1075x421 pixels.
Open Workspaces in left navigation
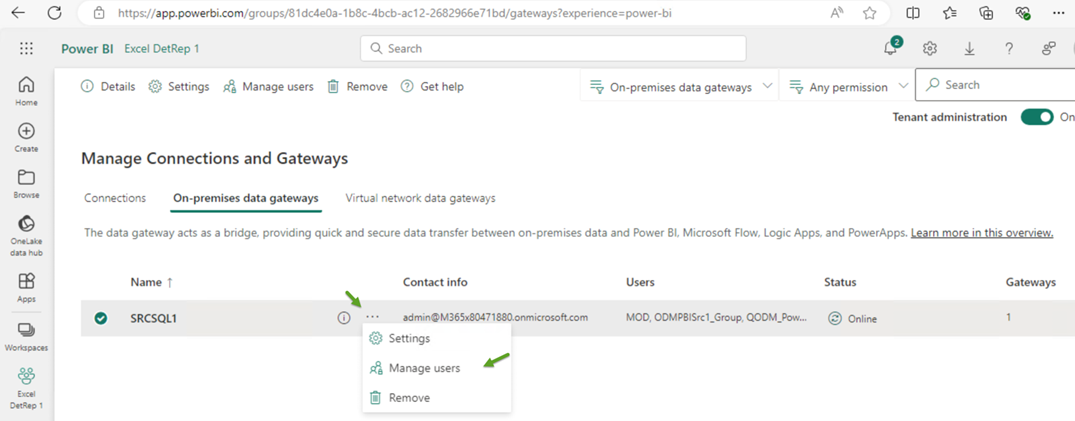[x=26, y=336]
